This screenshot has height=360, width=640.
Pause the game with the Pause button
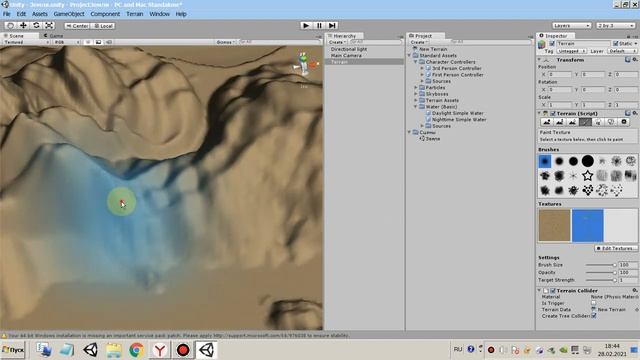click(319, 25)
